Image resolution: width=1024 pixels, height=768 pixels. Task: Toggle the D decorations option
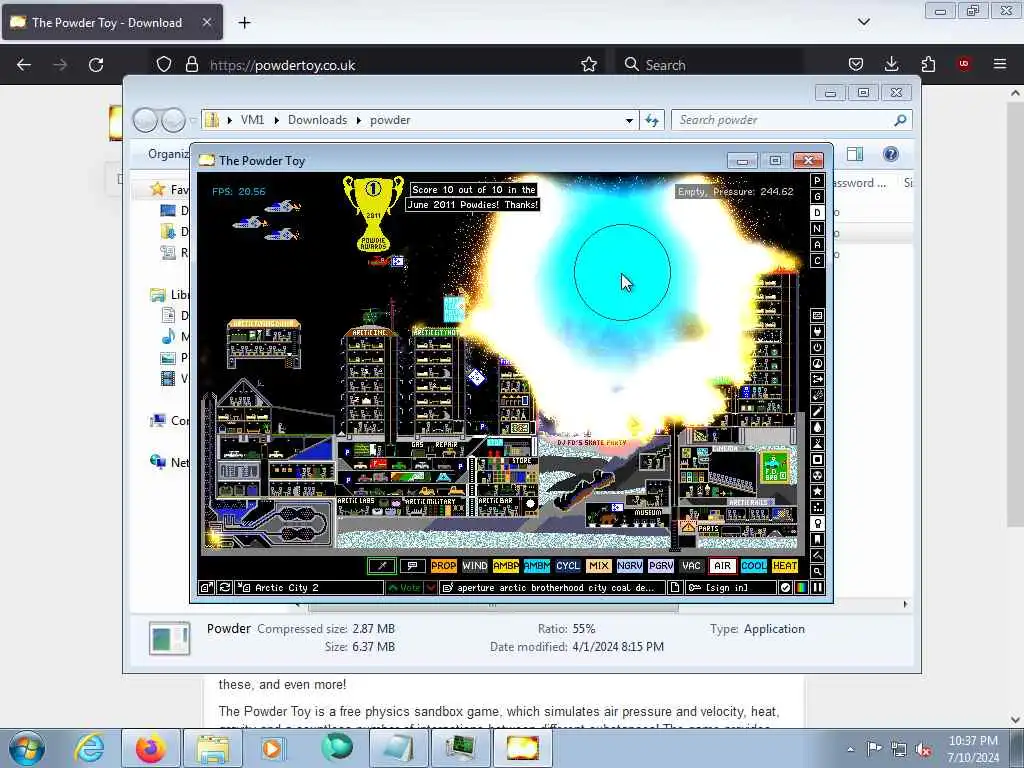(x=817, y=213)
